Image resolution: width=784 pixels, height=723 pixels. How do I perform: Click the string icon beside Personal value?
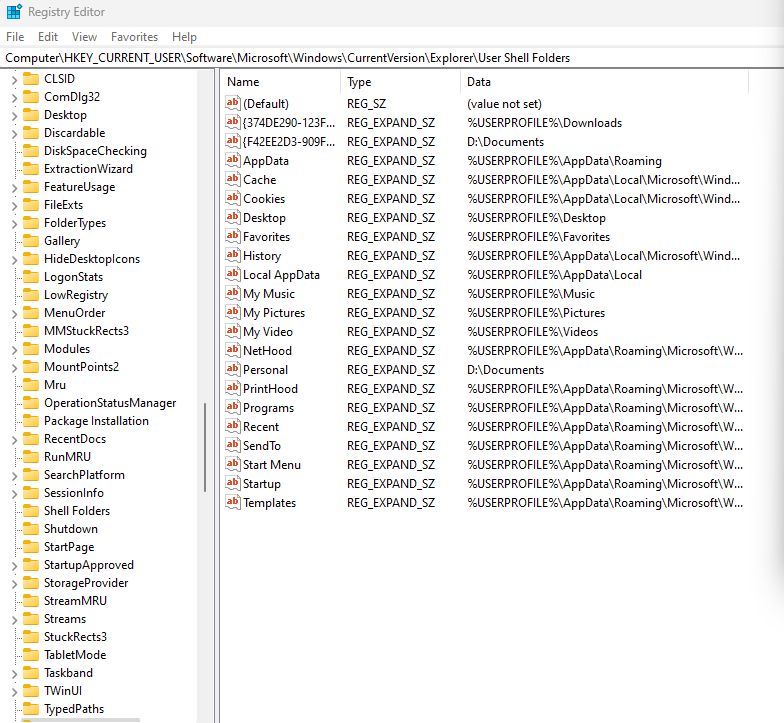click(x=232, y=369)
